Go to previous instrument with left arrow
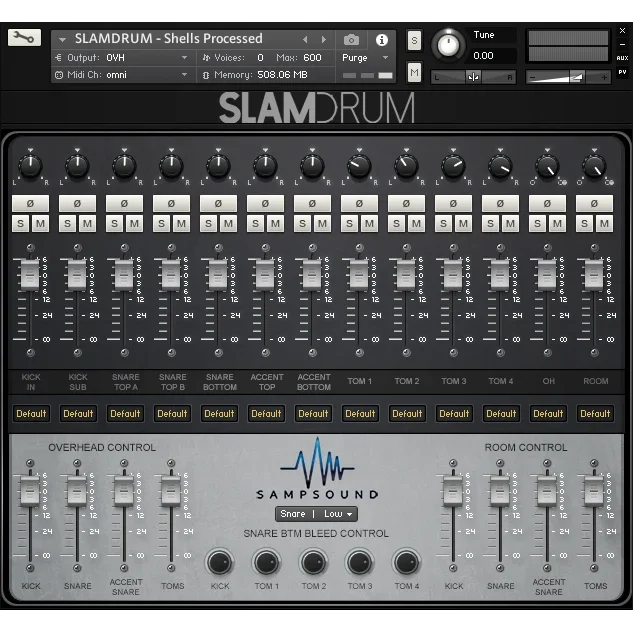Image resolution: width=633 pixels, height=633 pixels. 305,40
